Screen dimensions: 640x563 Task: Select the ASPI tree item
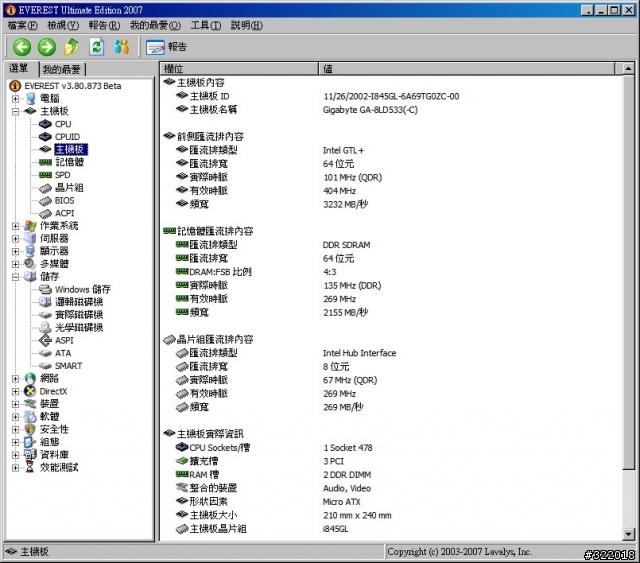coord(64,340)
